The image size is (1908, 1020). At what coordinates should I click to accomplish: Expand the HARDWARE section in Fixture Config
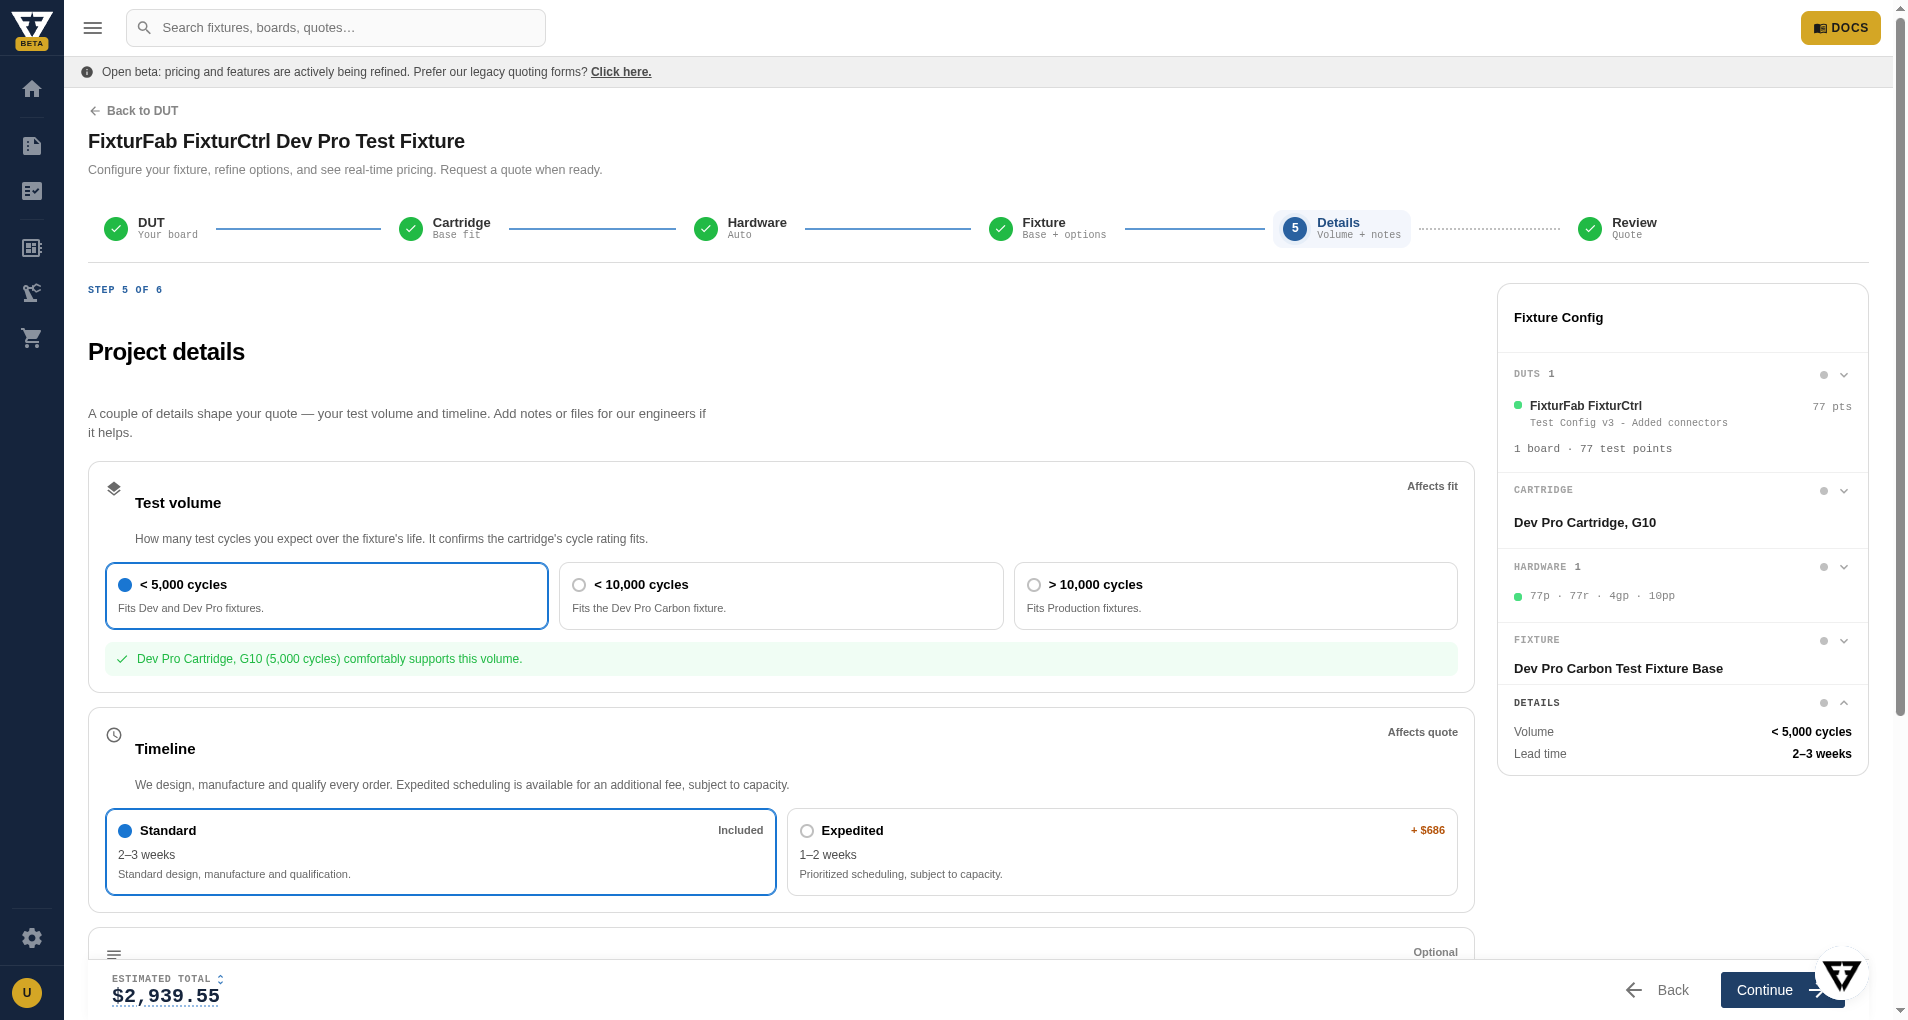[x=1844, y=567]
